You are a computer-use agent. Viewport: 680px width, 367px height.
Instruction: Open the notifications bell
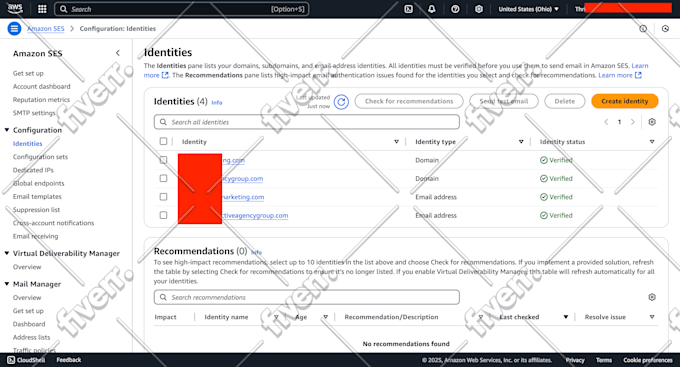point(432,9)
